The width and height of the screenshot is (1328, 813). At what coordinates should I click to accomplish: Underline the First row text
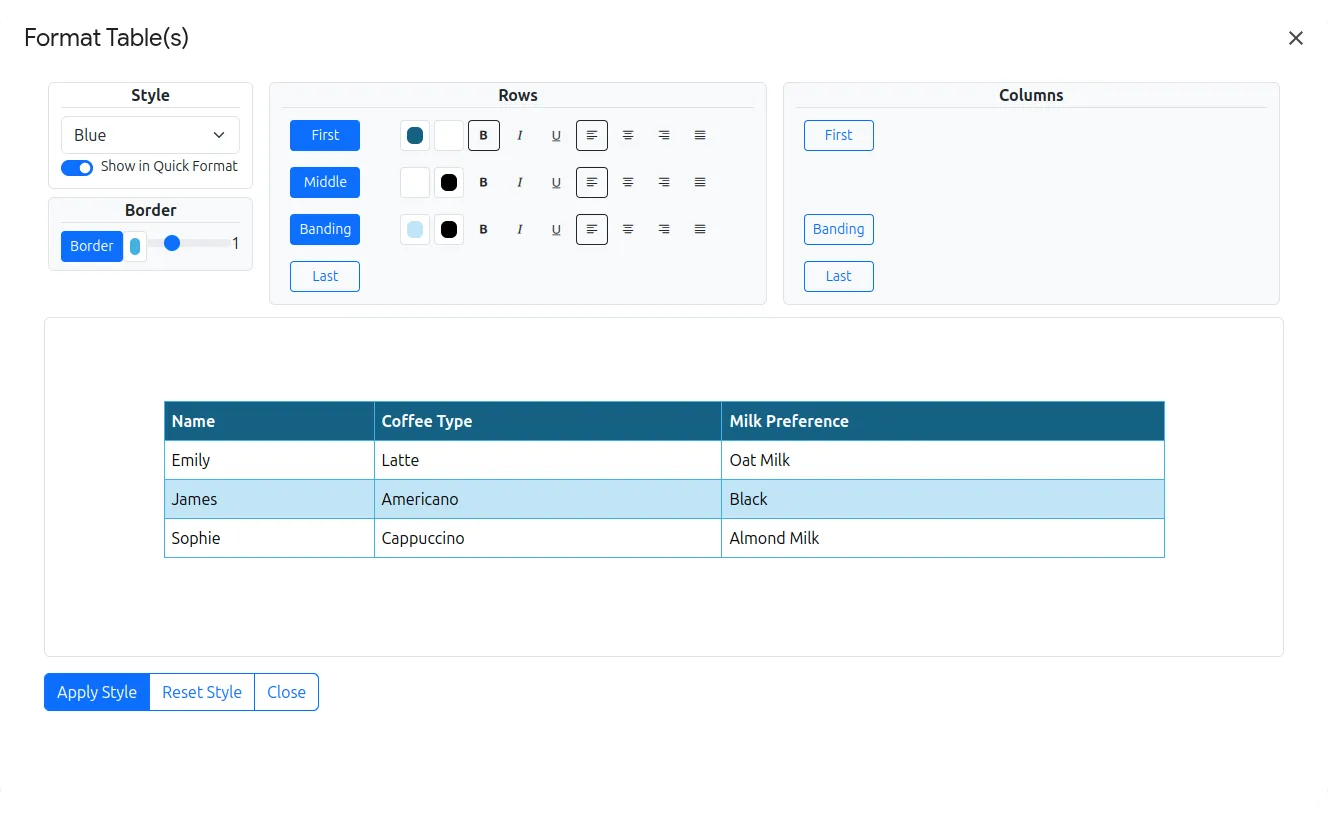(x=556, y=135)
